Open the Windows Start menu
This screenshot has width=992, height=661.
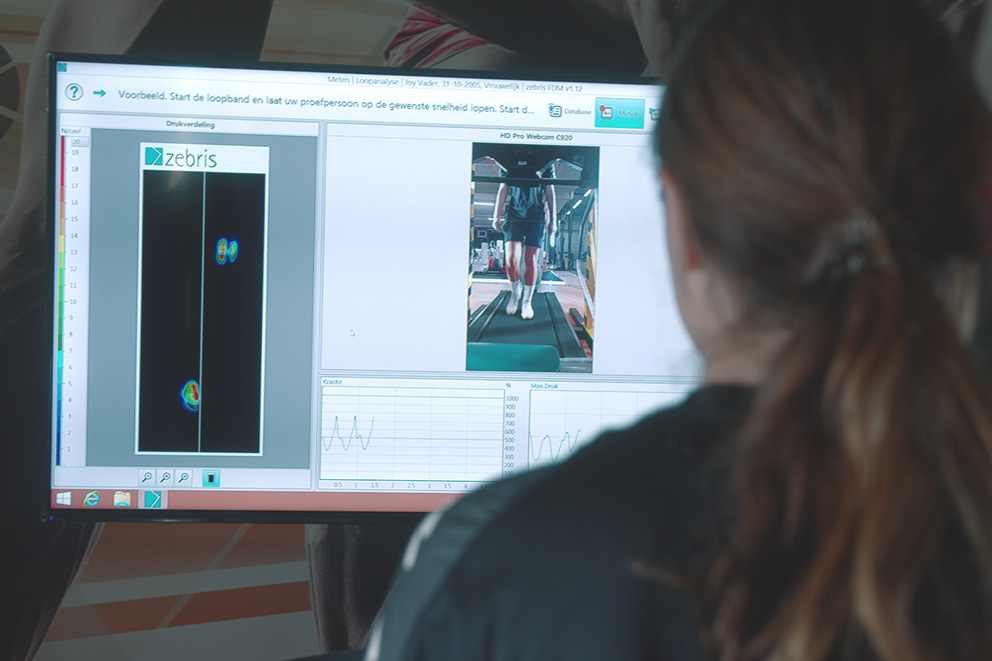[63, 498]
